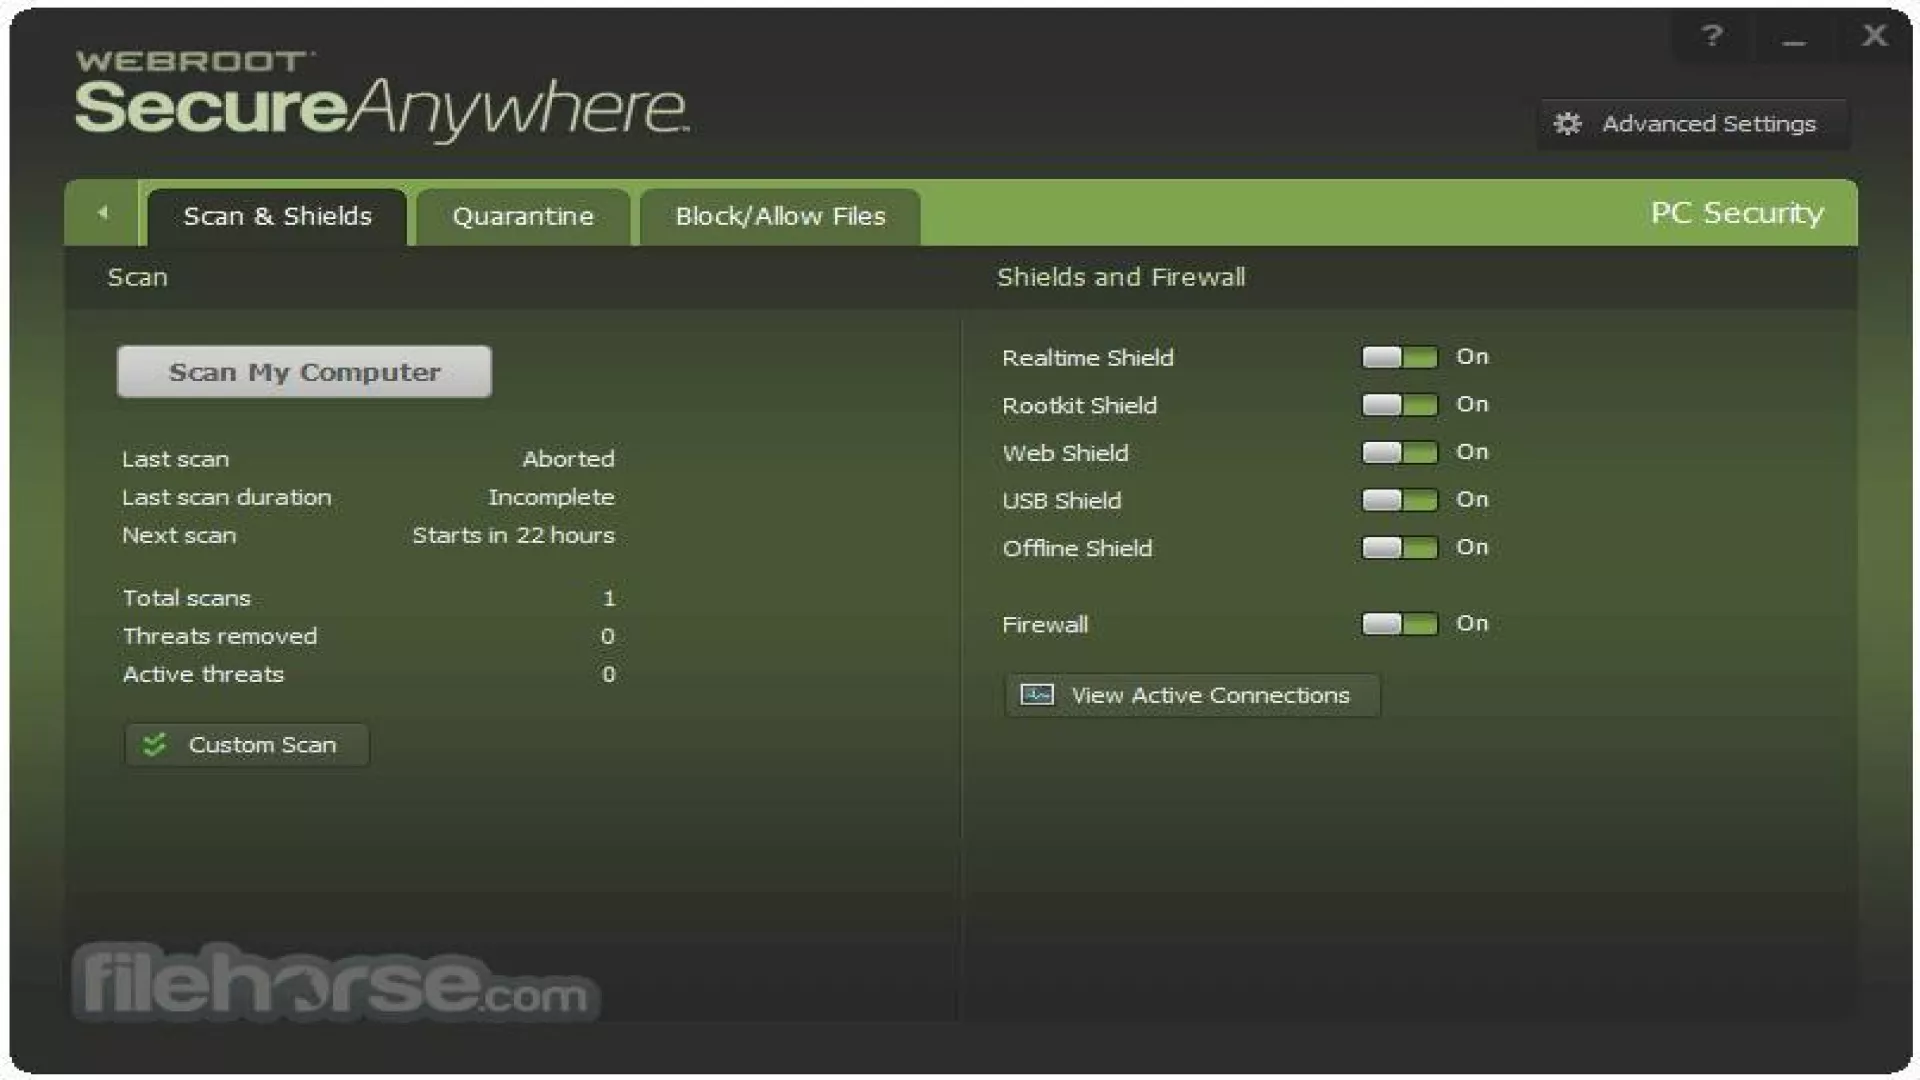Switch to the Block/Allow Files tab
Screen dimensions: 1920x1080
coord(780,217)
